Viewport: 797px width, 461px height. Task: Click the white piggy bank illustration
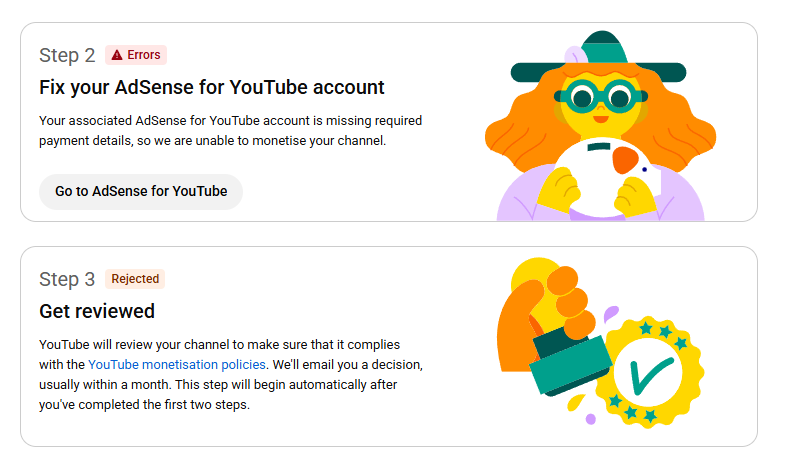(x=600, y=175)
